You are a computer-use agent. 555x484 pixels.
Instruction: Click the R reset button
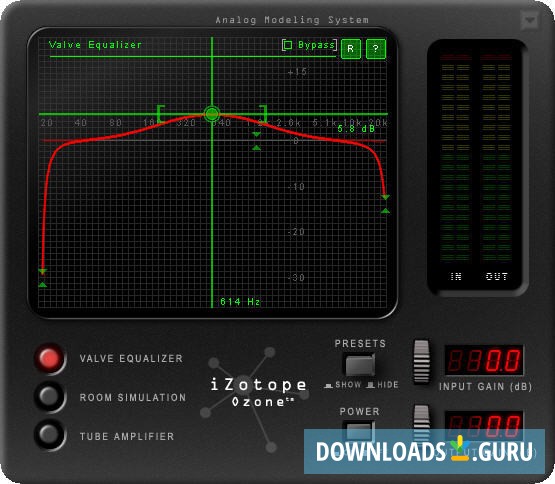(350, 49)
